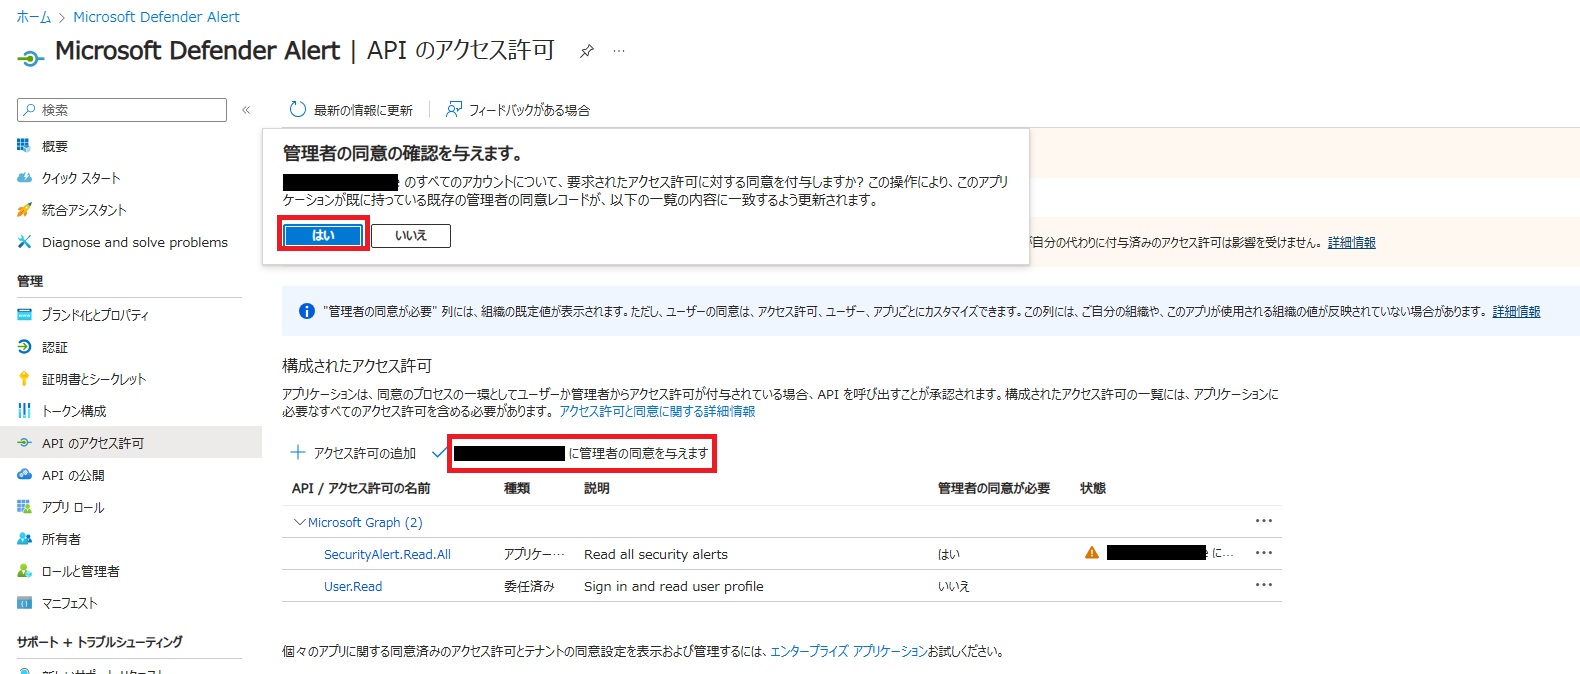Open アクセス許可と同意に関する詳細情報 link
This screenshot has height=674, width=1580.
click(657, 411)
